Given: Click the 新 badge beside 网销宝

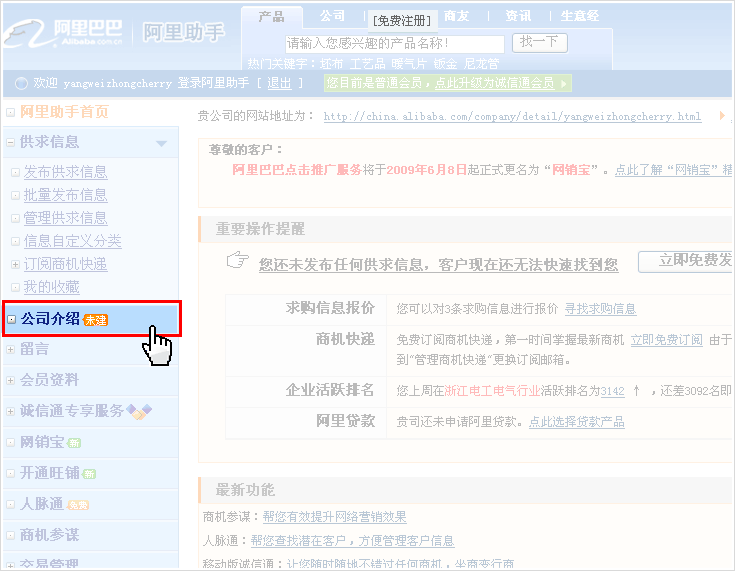Looking at the screenshot, I should [x=74, y=443].
